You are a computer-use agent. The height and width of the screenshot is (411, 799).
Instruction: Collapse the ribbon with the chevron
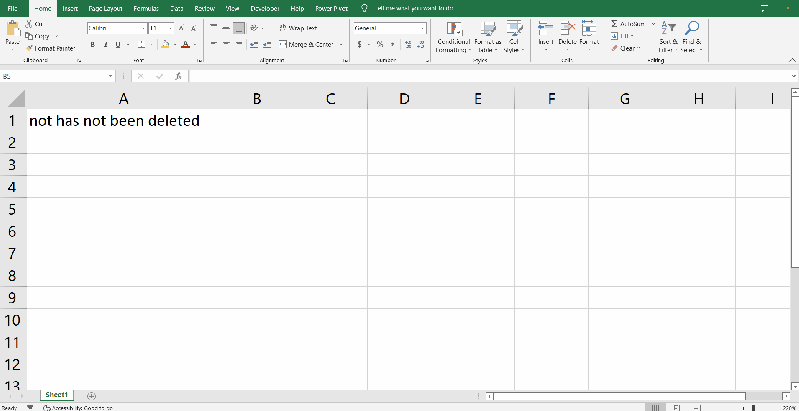click(792, 61)
